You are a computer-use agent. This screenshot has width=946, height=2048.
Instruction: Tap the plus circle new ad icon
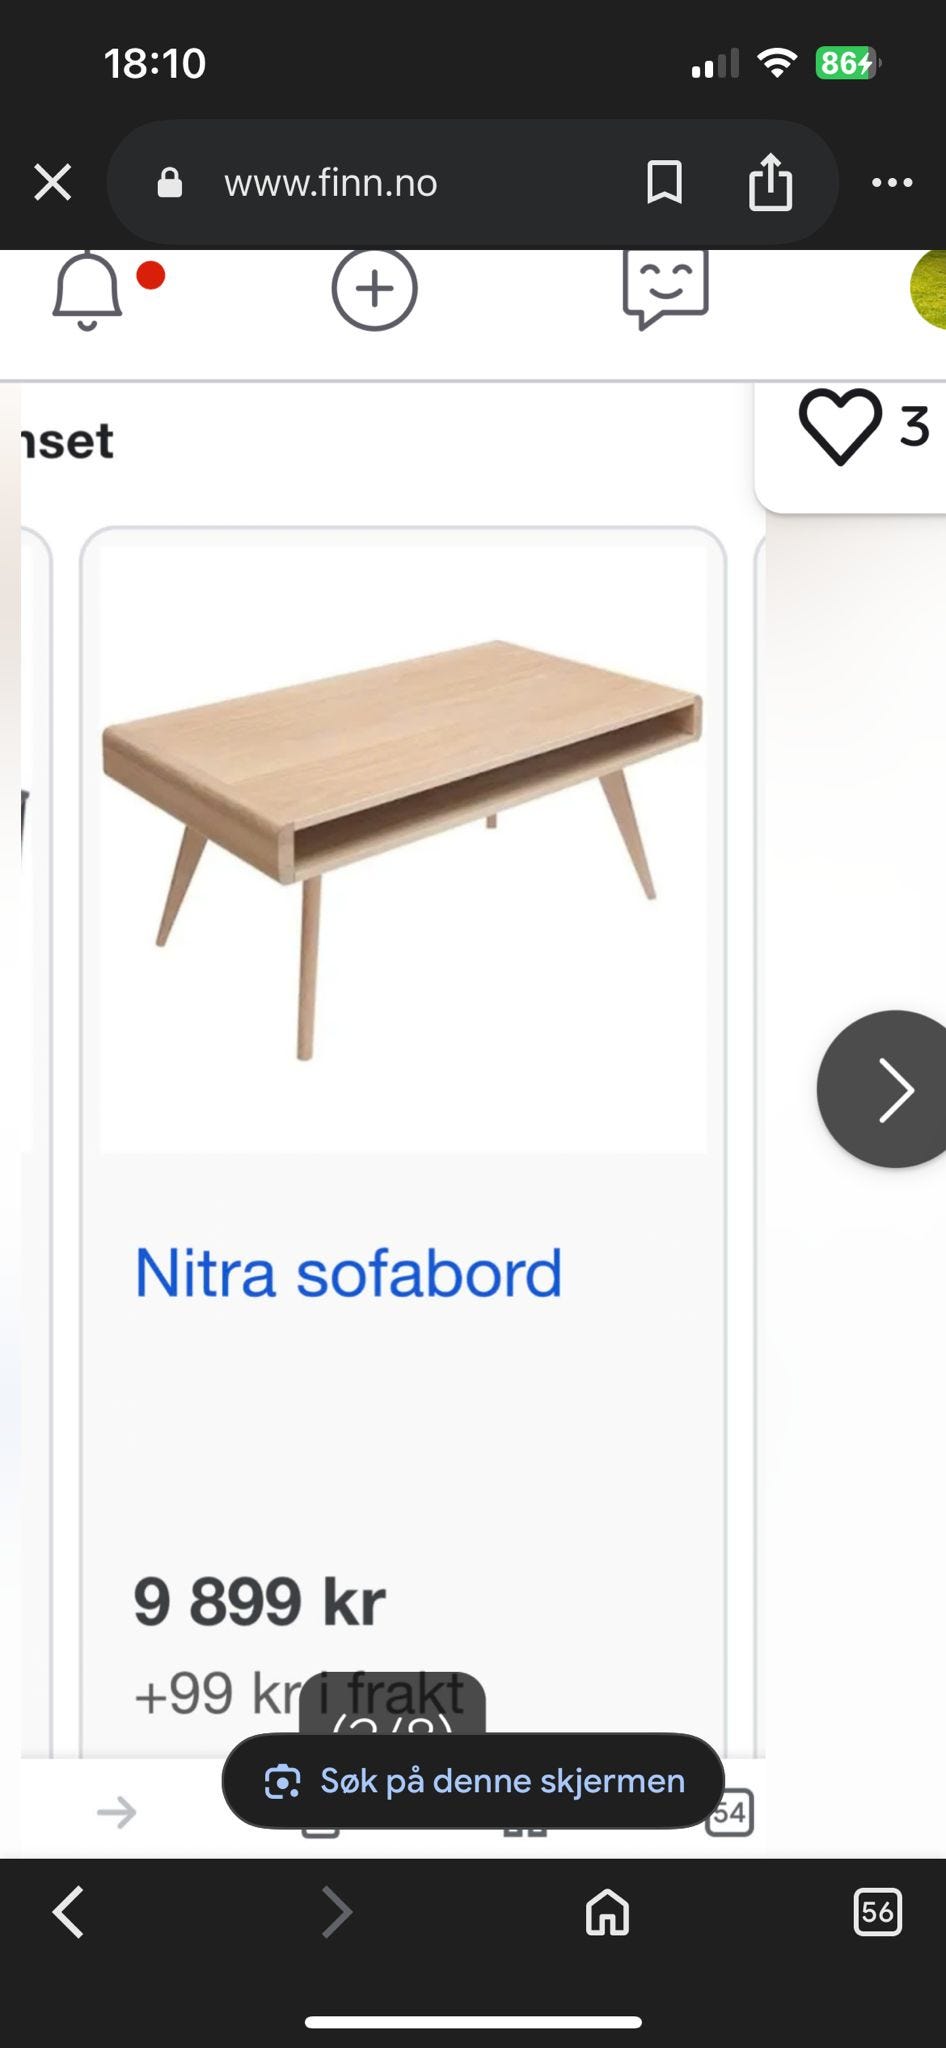(x=374, y=289)
